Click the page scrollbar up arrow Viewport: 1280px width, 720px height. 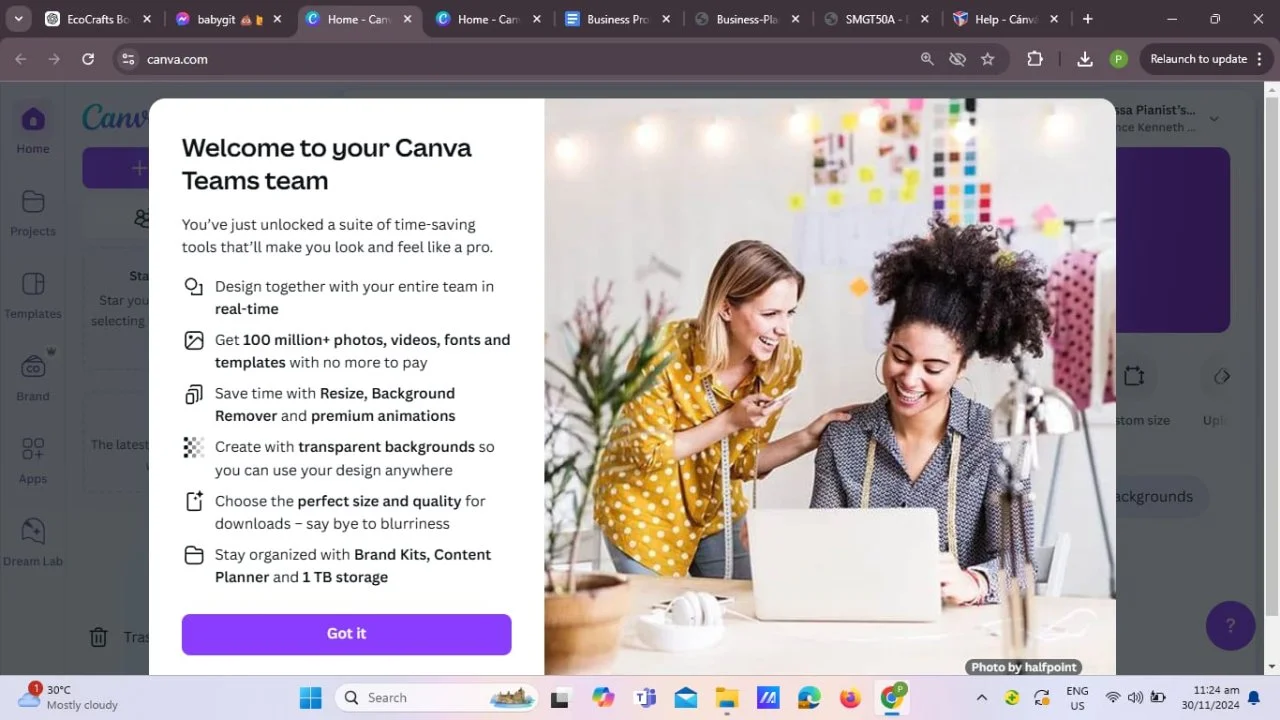coord(1272,90)
